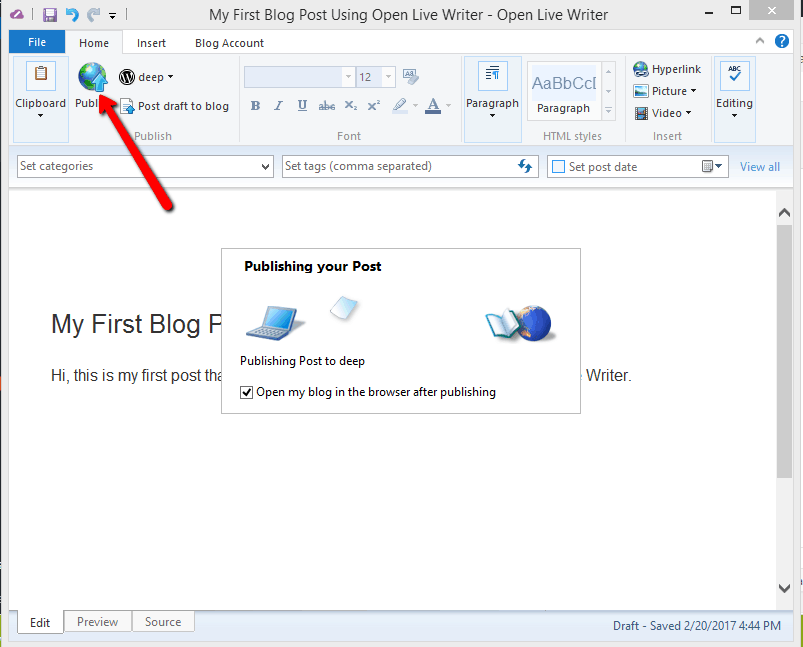Click the Help question mark icon

[781, 41]
